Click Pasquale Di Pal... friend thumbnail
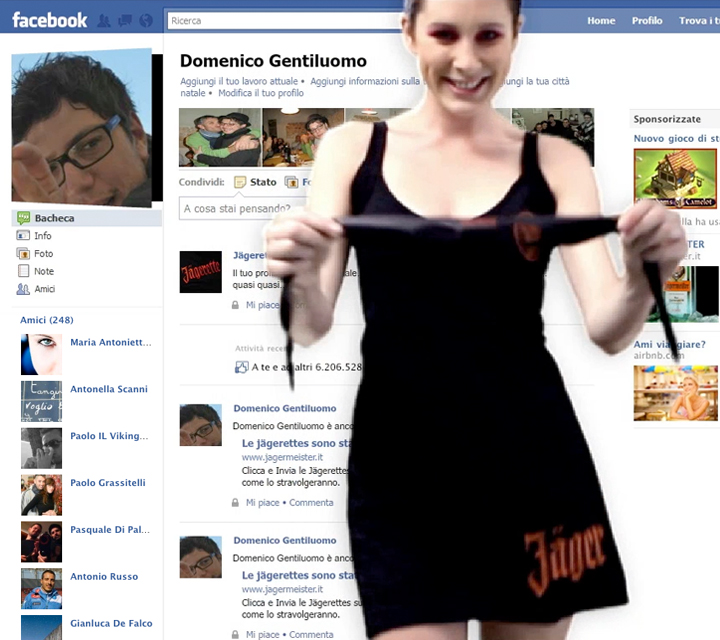The width and height of the screenshot is (720, 640). click(41, 542)
